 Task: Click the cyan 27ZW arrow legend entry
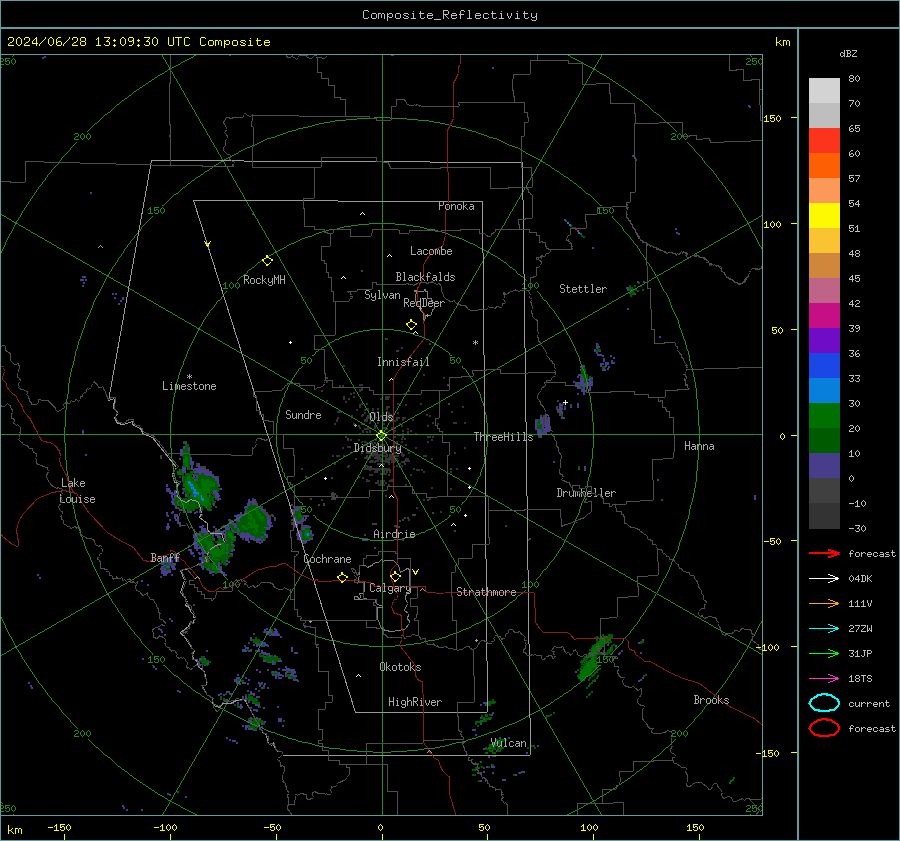click(824, 629)
